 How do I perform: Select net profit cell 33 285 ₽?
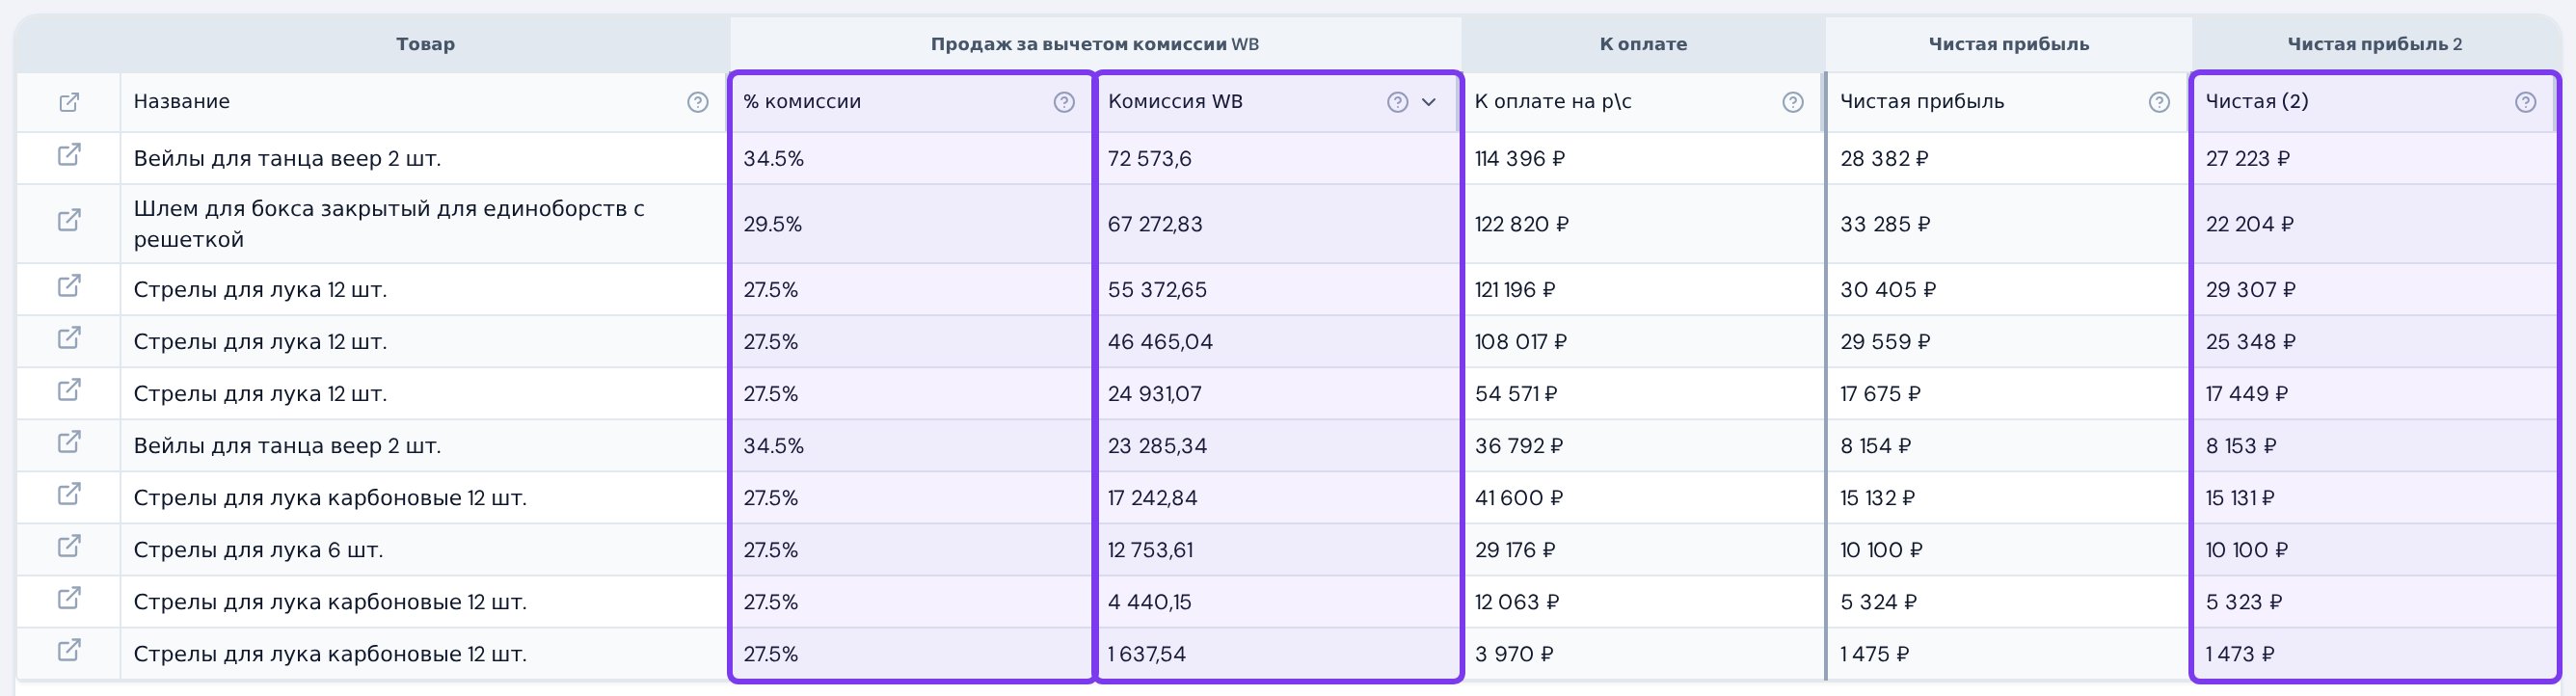1885,224
